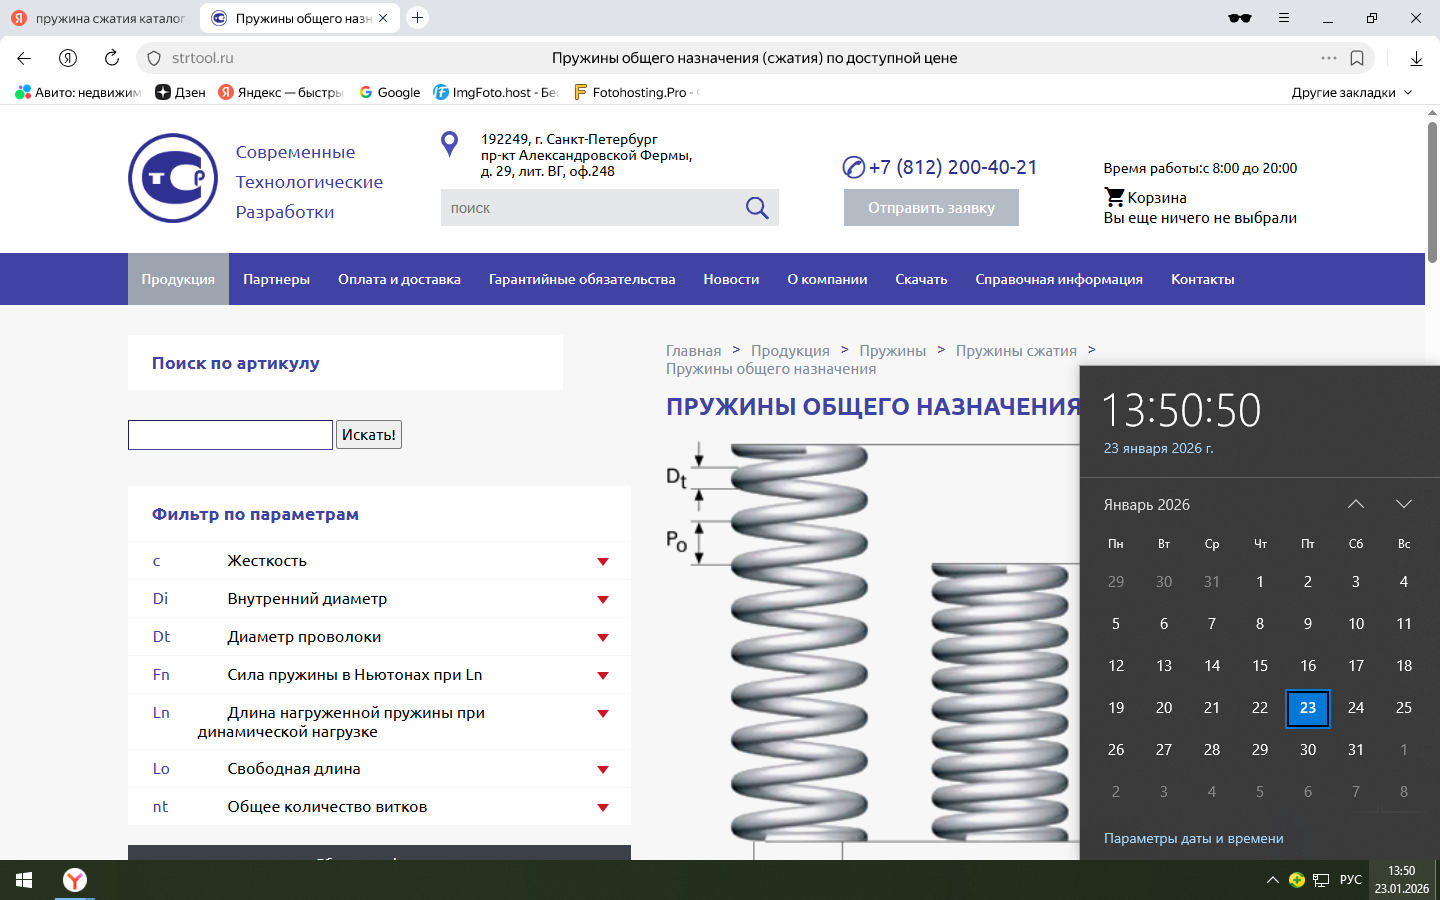Open the Продукция navigation menu item

178,279
